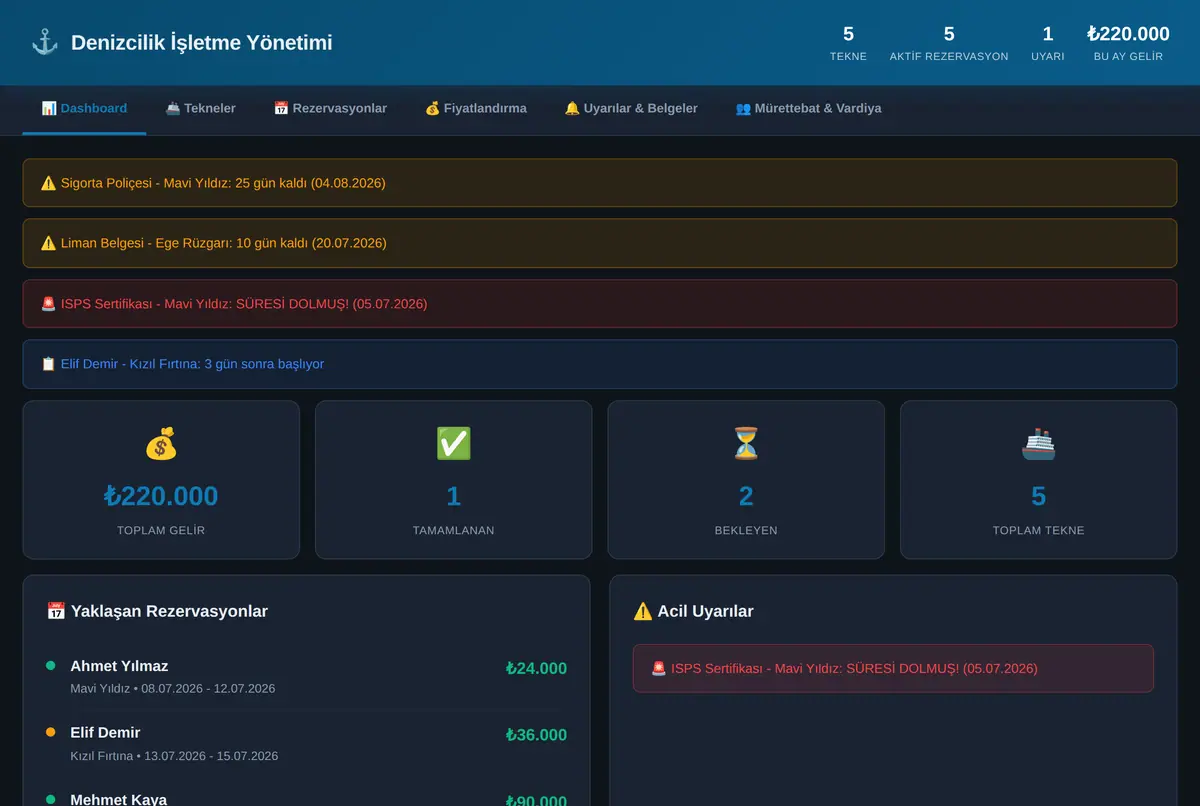
Task: Click the Kızıl Fırtına 13.07.2026 - 15.07.2026 dates
Action: (x=174, y=756)
